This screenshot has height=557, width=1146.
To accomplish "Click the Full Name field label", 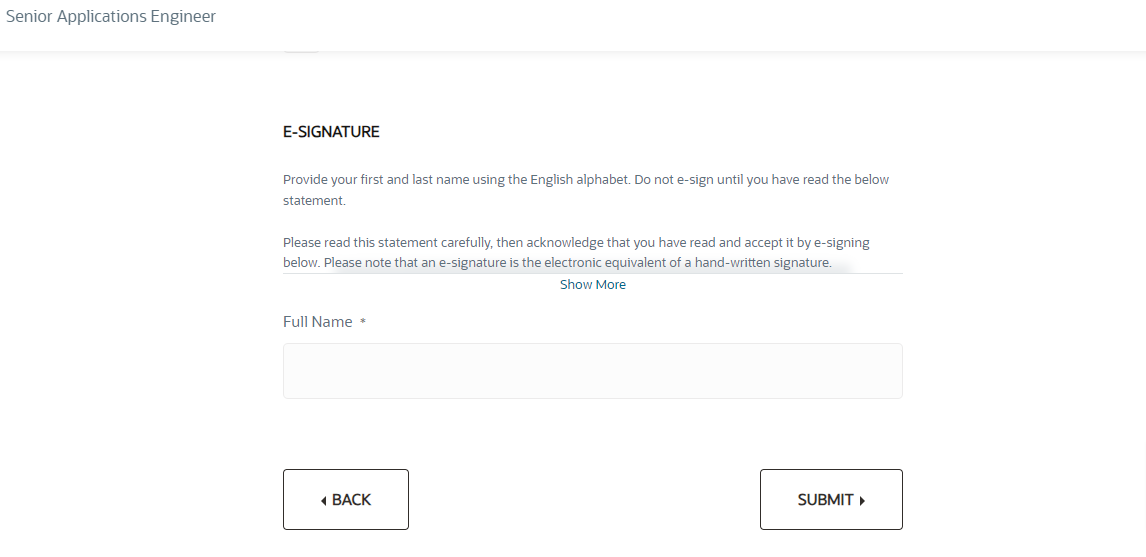I will pyautogui.click(x=317, y=322).
